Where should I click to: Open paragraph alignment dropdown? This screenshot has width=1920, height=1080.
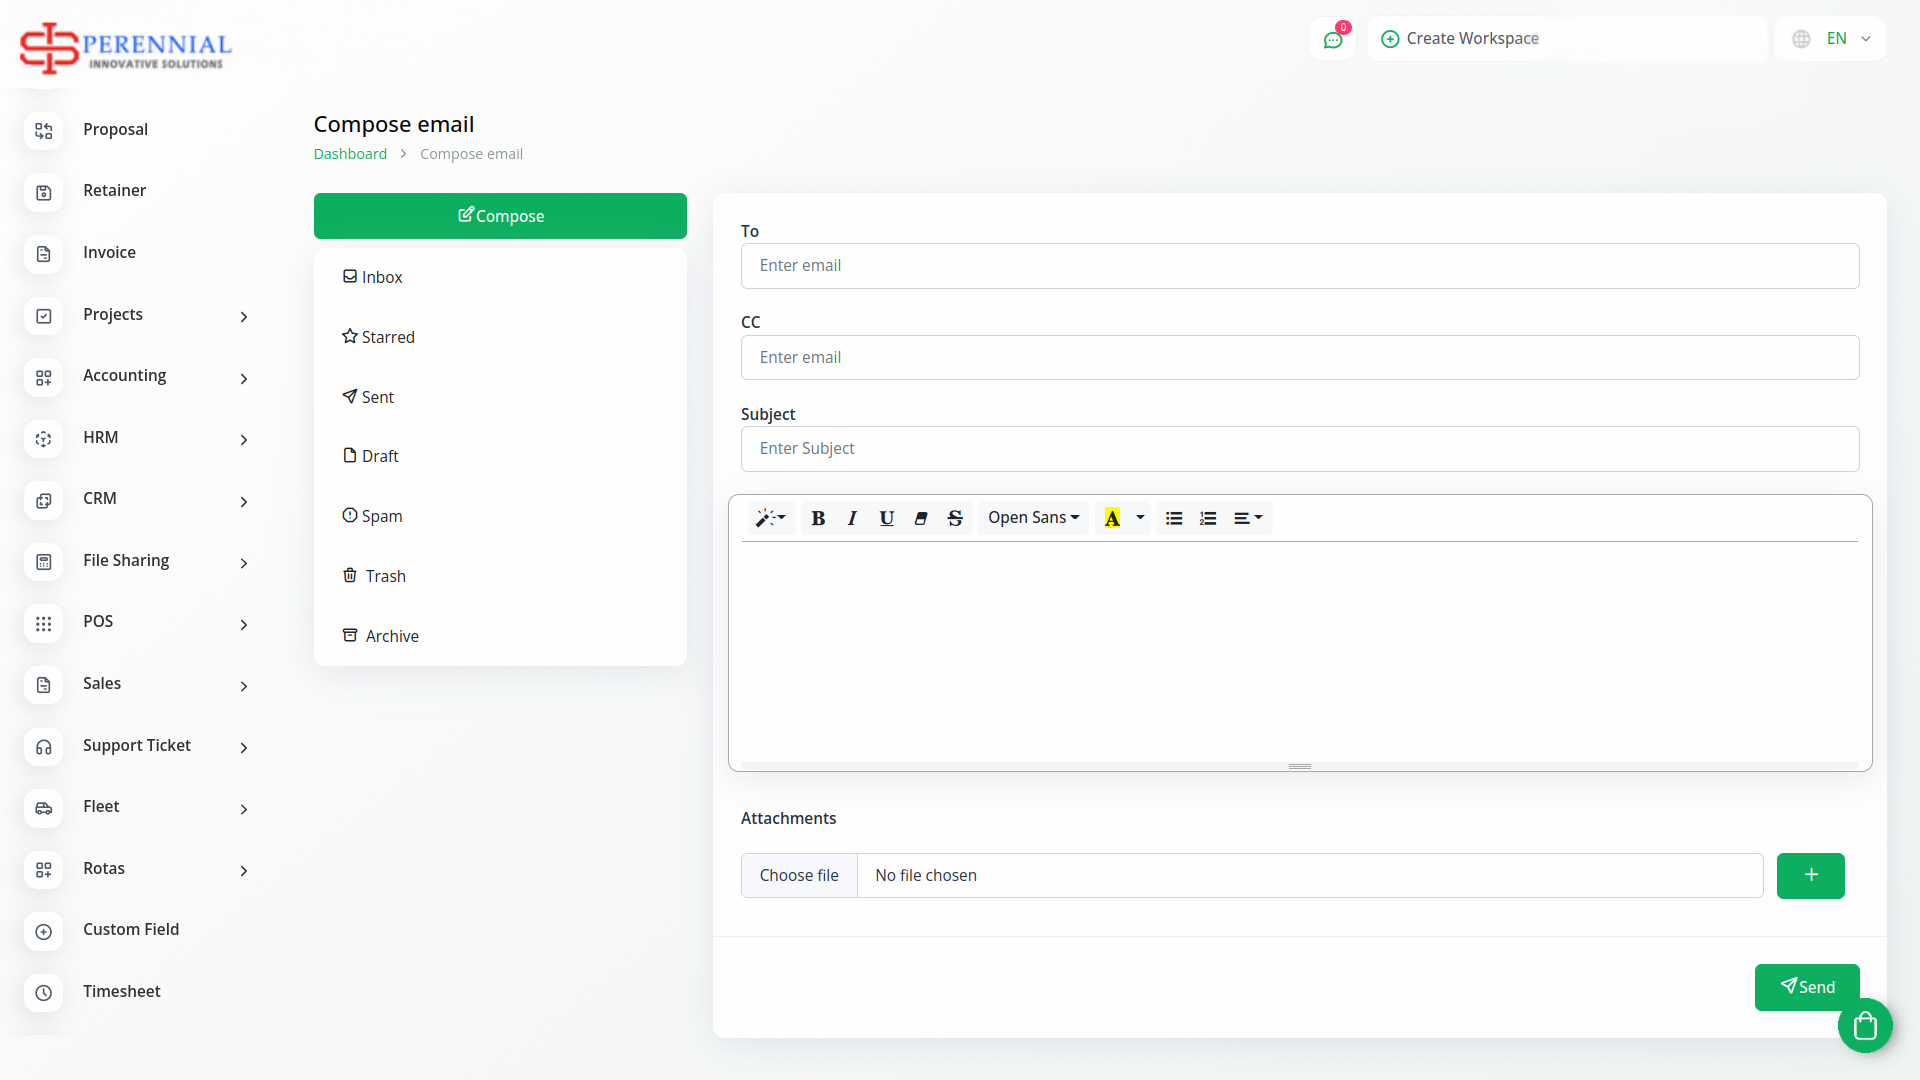[x=1247, y=518]
